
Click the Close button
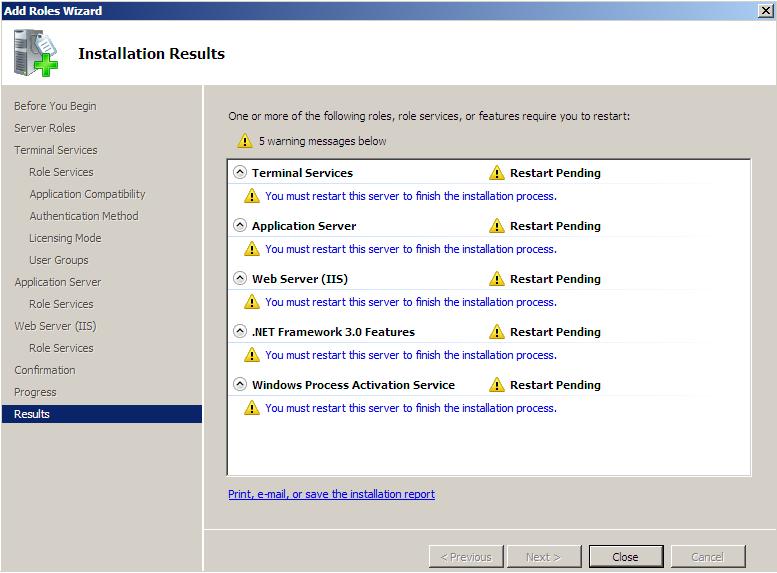(x=626, y=557)
